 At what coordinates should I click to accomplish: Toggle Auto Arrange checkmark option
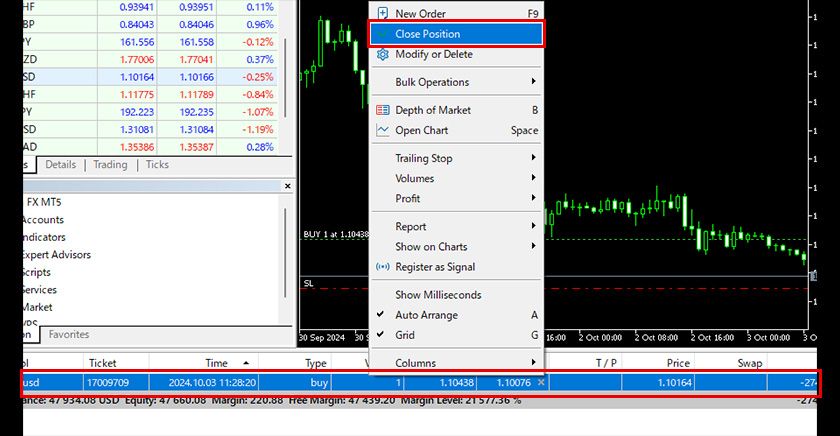pyautogui.click(x=426, y=315)
